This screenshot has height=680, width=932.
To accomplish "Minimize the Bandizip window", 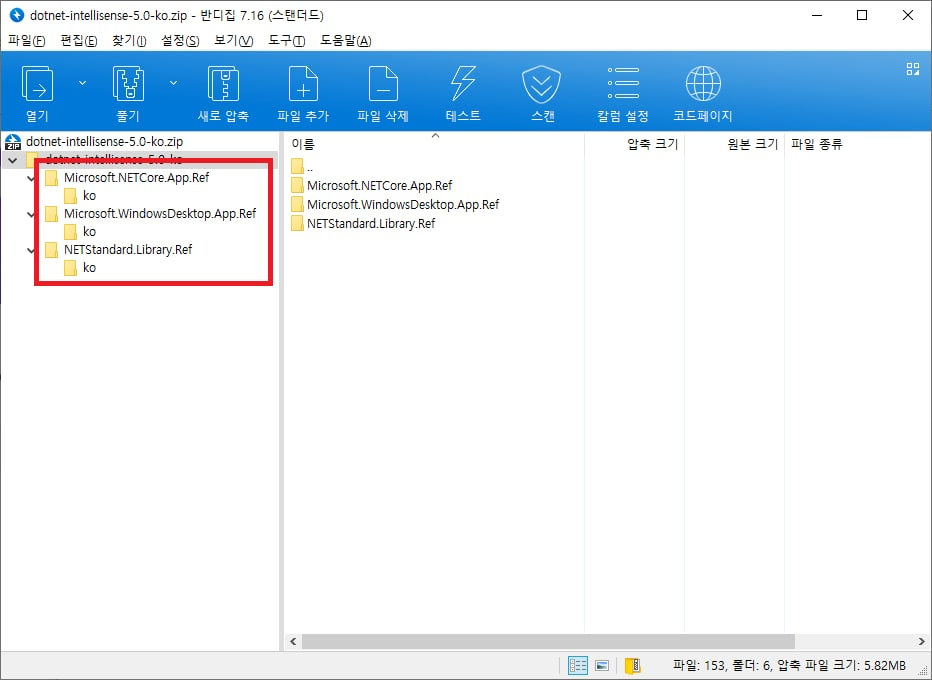I will (x=817, y=15).
